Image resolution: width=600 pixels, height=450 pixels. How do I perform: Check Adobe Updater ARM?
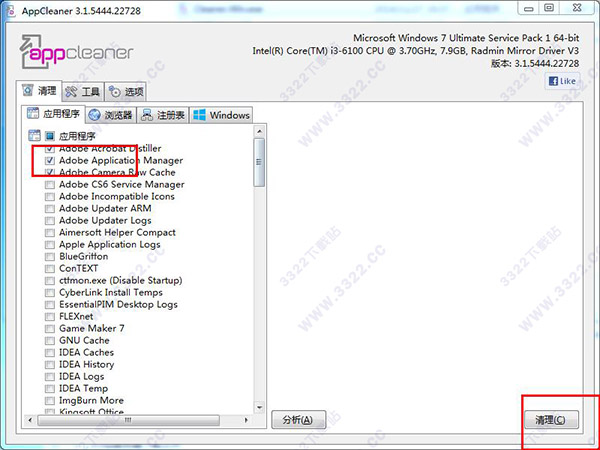50,209
